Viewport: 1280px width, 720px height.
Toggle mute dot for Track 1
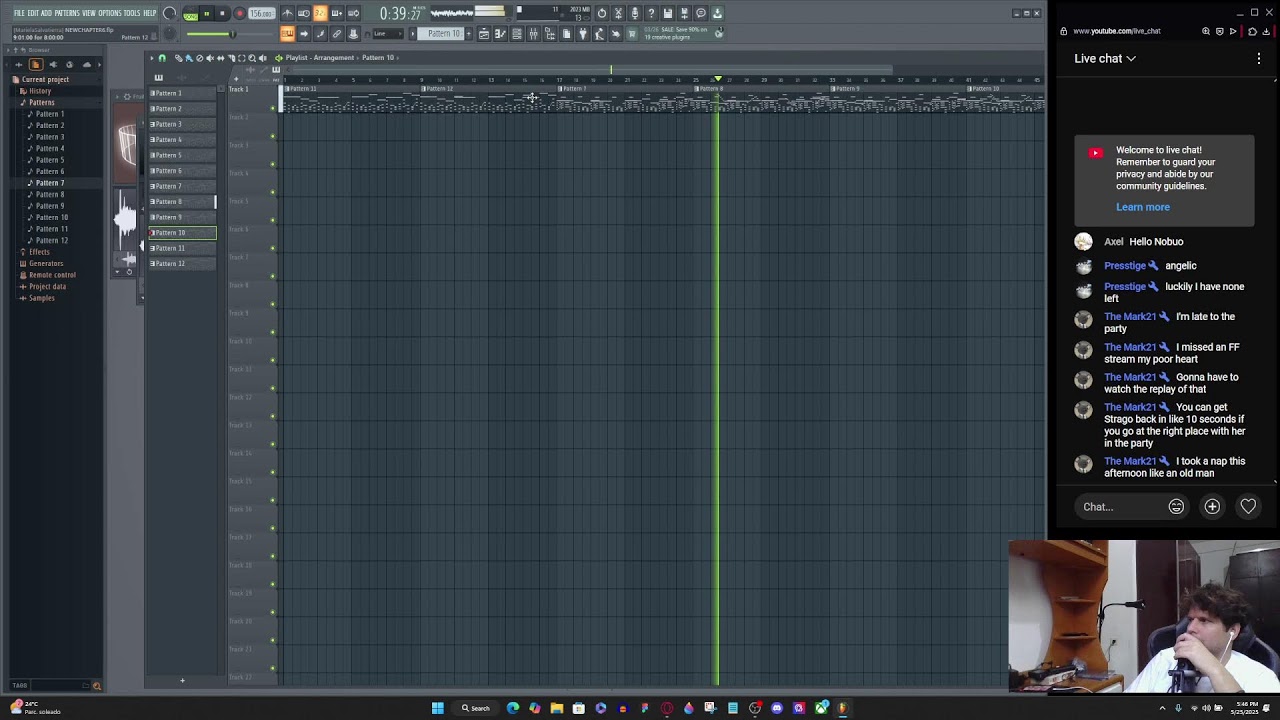pos(273,107)
